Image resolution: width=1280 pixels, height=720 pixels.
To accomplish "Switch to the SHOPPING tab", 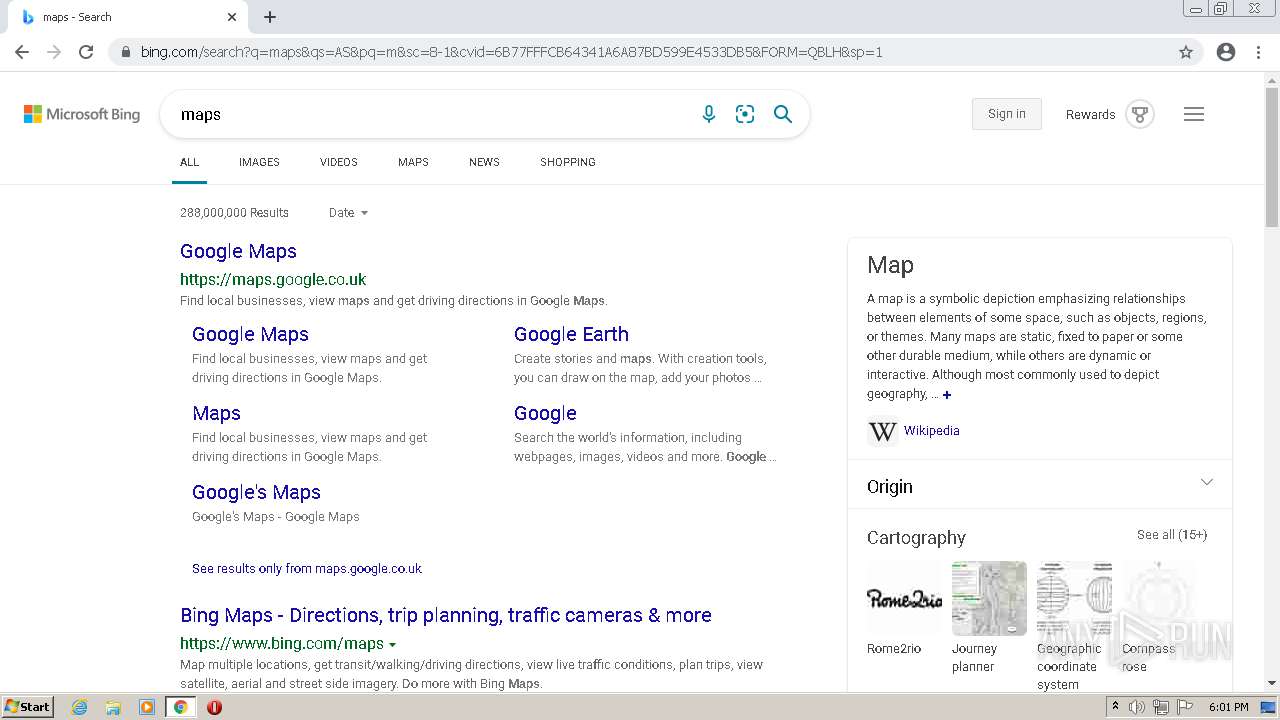I will 568,162.
